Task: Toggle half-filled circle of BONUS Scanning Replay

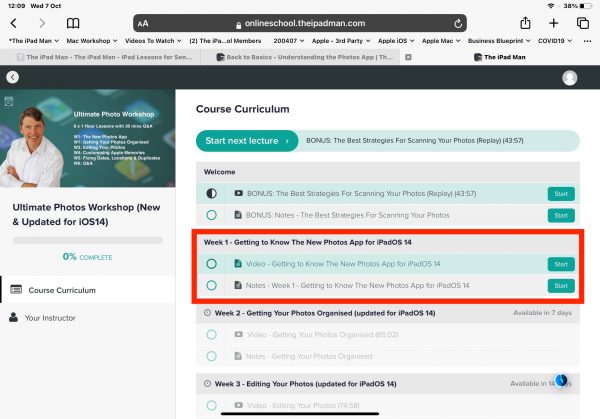Action: point(211,194)
